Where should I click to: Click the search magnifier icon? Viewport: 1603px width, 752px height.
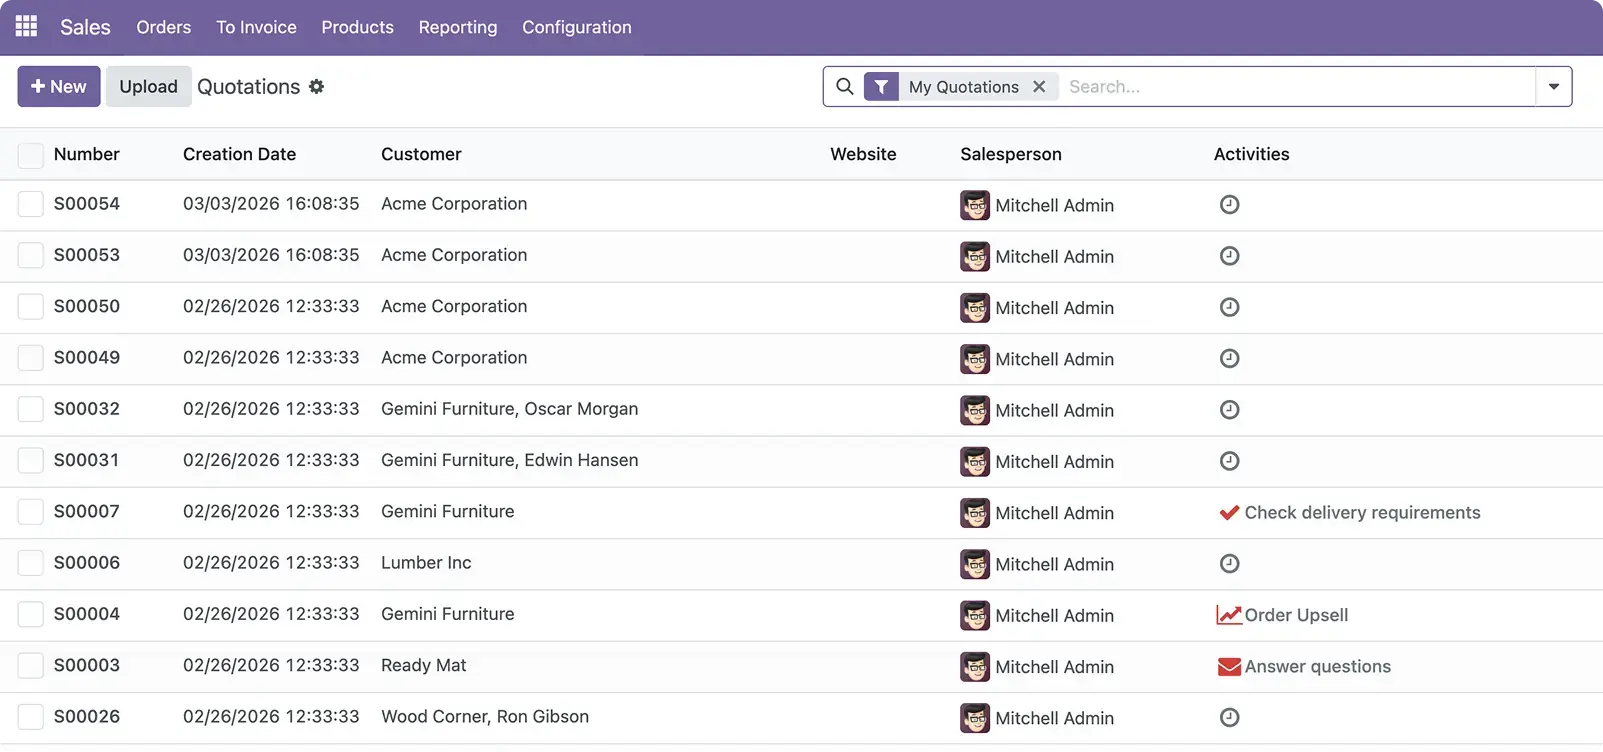point(845,87)
